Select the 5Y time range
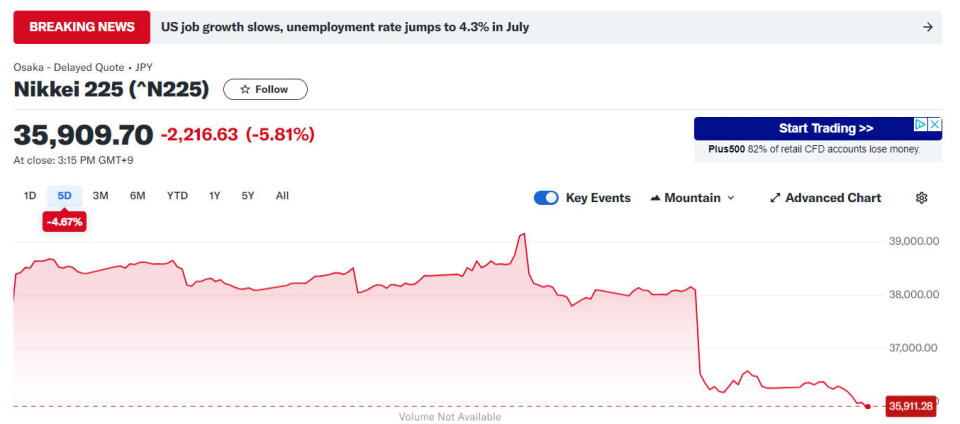 248,196
